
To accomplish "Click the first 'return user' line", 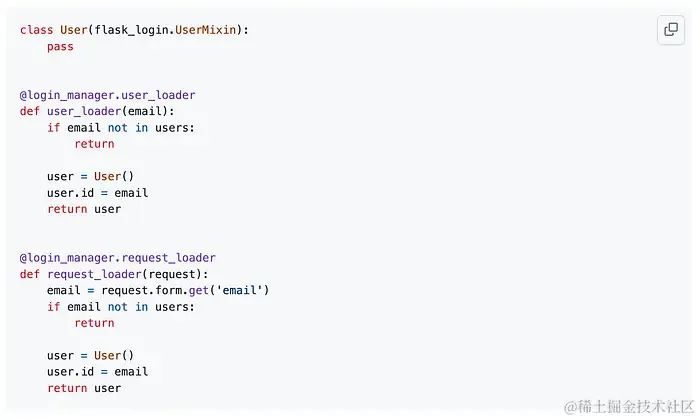I will coord(84,209).
